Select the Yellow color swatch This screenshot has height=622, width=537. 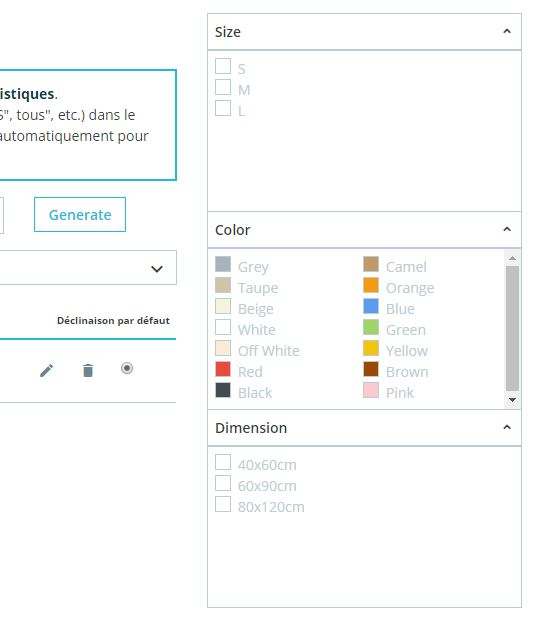click(371, 348)
